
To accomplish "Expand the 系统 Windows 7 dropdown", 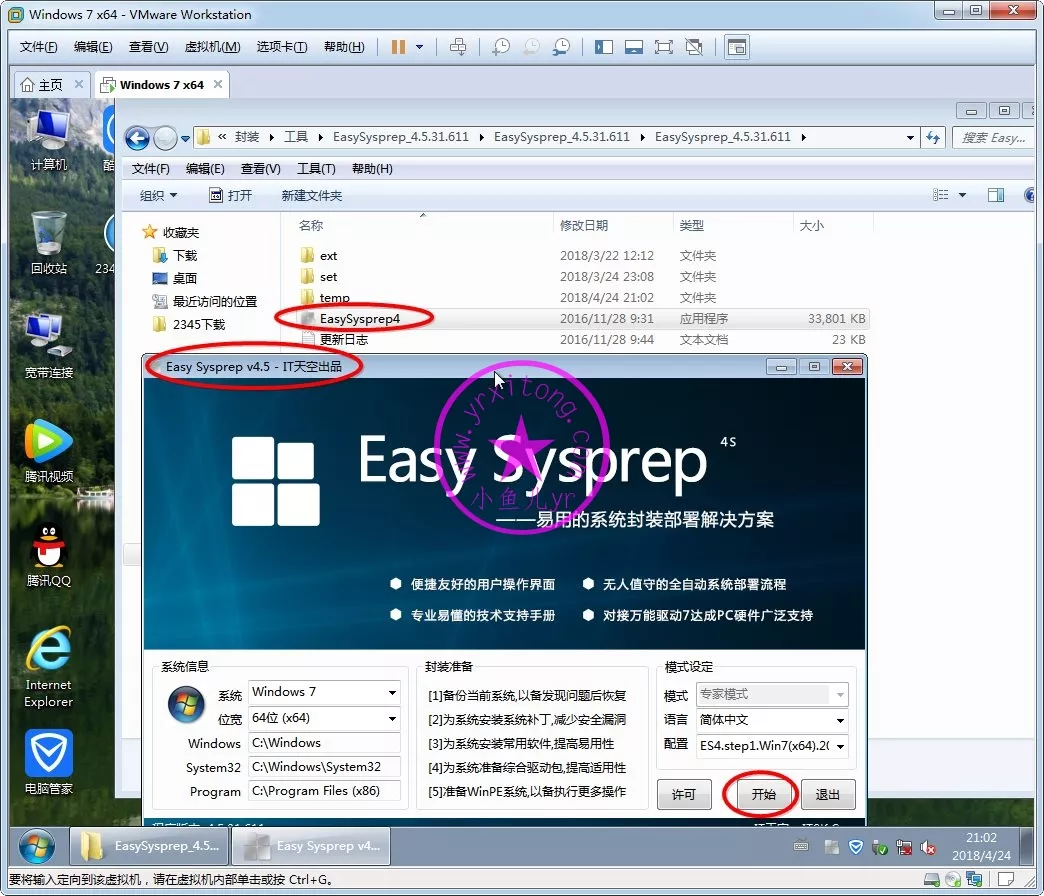I will point(392,693).
